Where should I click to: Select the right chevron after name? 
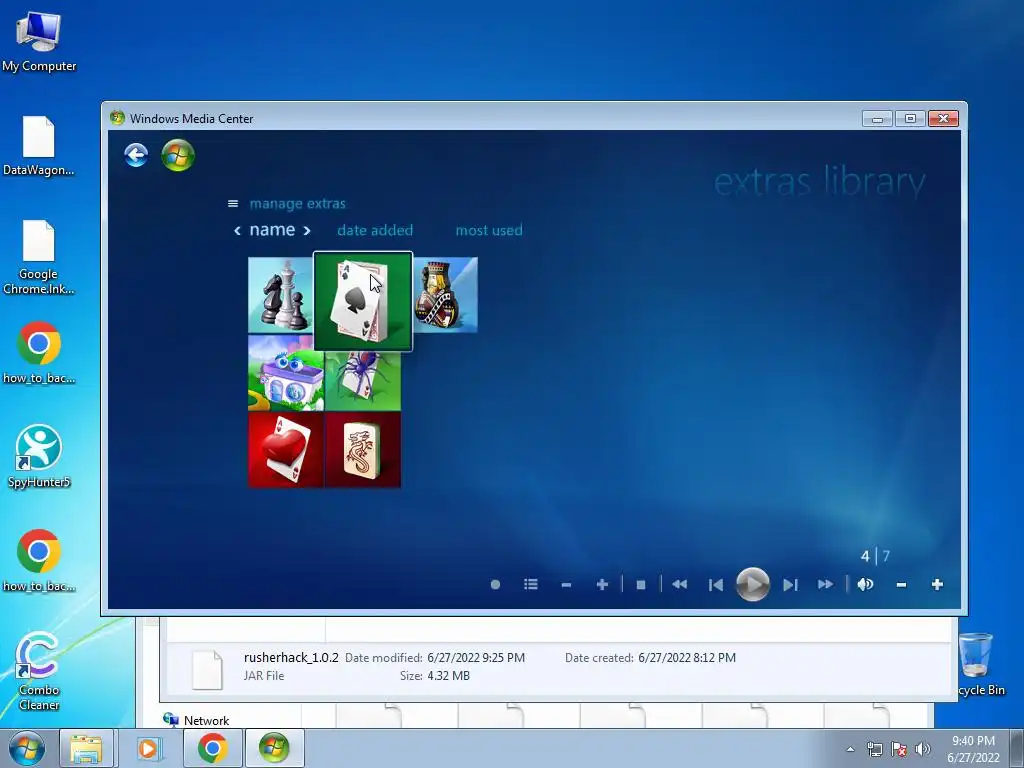pyautogui.click(x=306, y=231)
